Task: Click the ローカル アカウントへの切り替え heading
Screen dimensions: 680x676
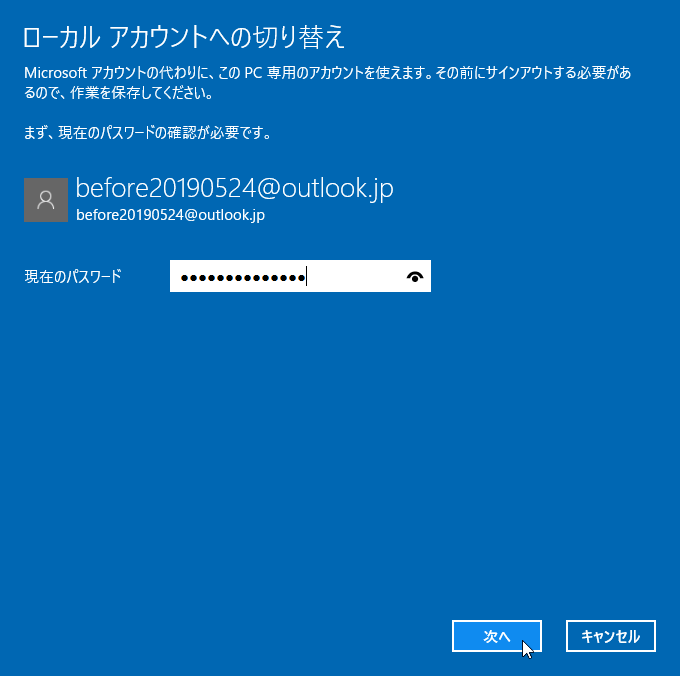Action: (x=183, y=37)
